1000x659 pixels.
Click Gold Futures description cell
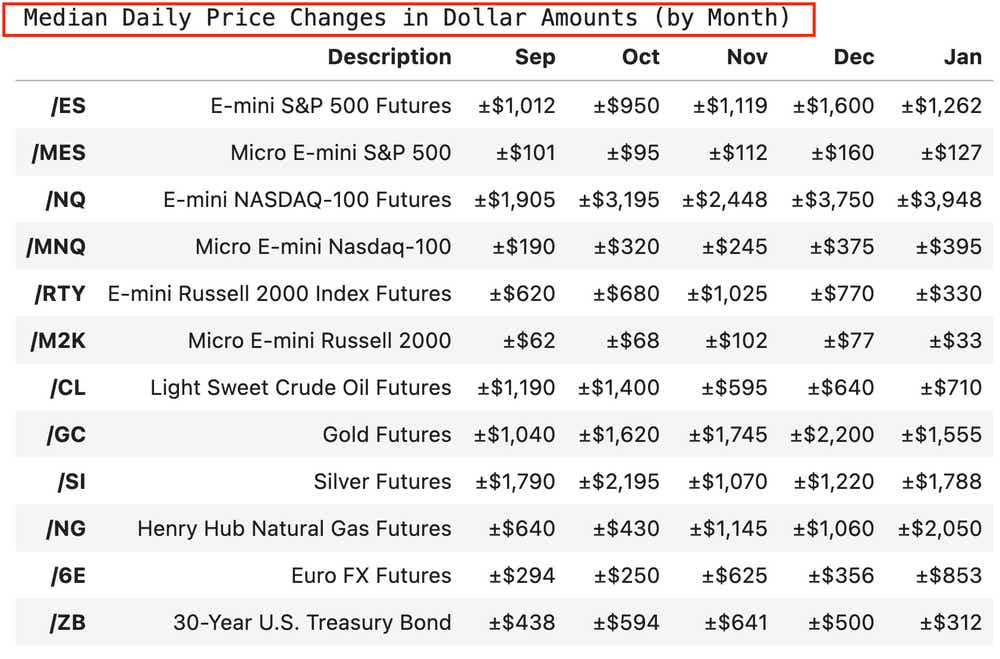386,435
